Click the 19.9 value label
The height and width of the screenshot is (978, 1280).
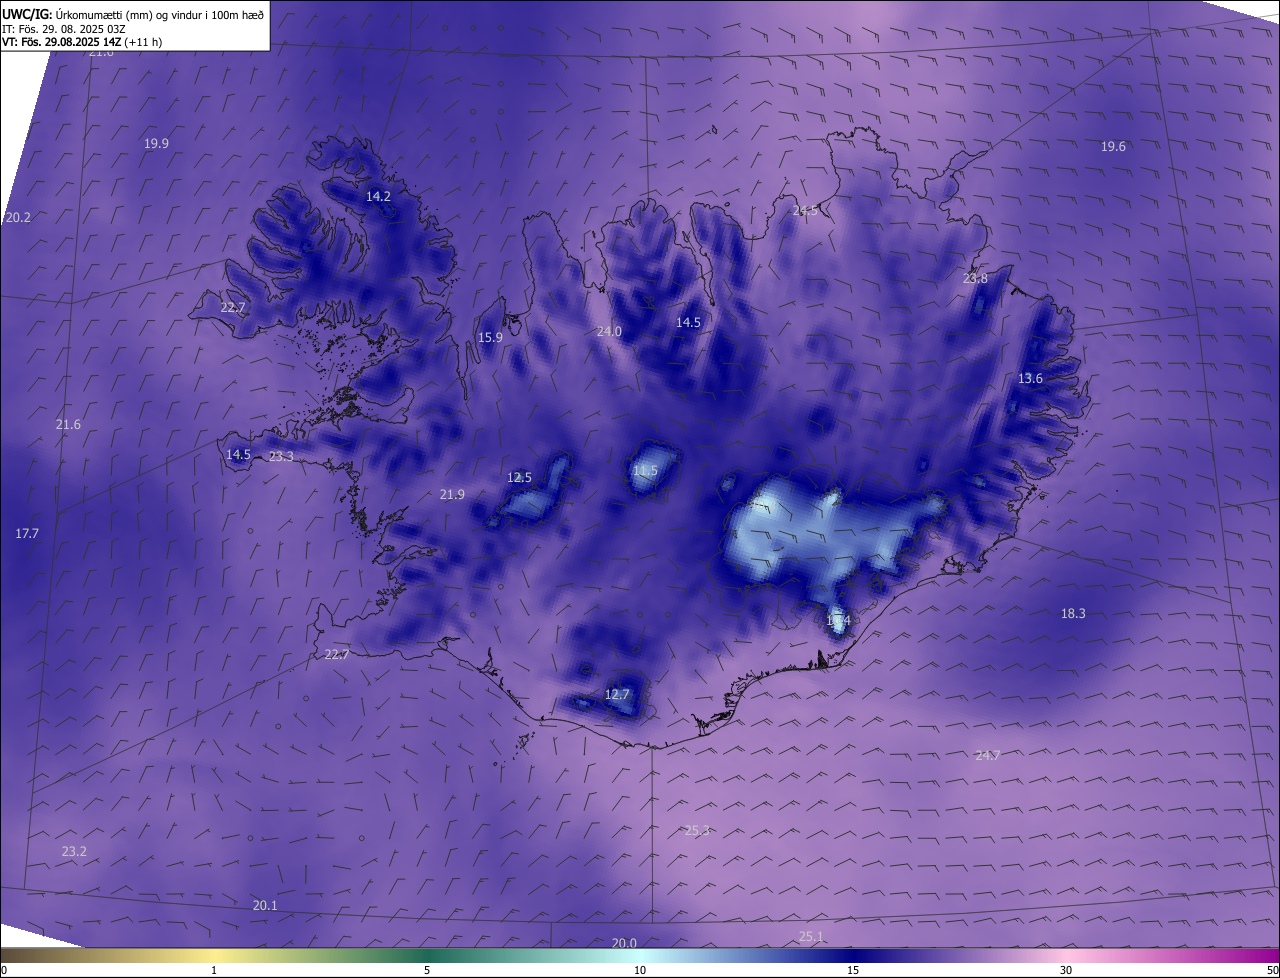click(156, 144)
